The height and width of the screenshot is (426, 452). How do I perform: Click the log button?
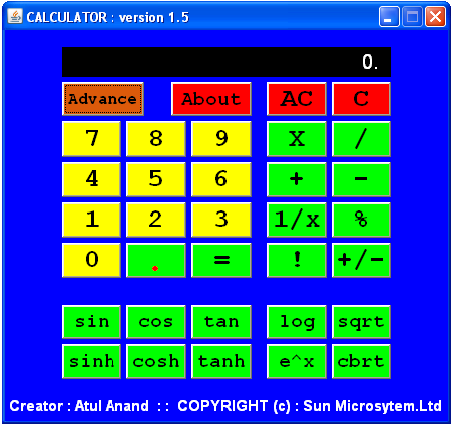(297, 322)
